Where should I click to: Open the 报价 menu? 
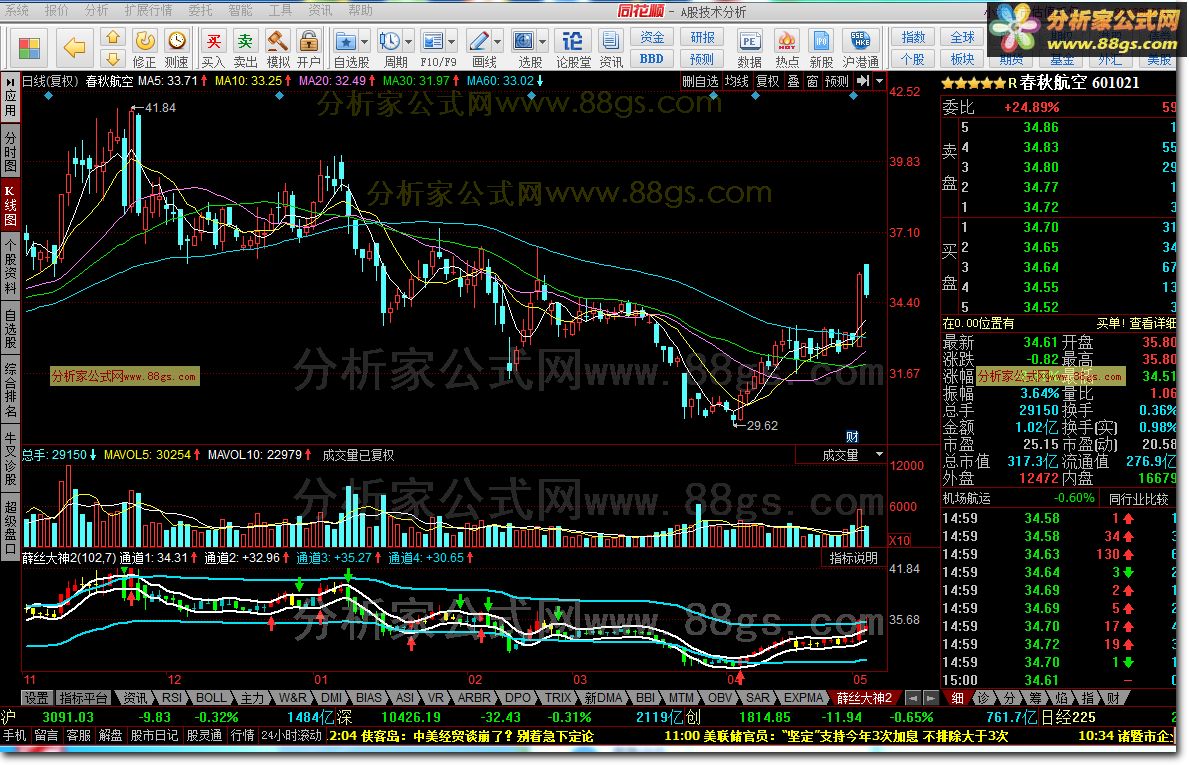[x=57, y=10]
